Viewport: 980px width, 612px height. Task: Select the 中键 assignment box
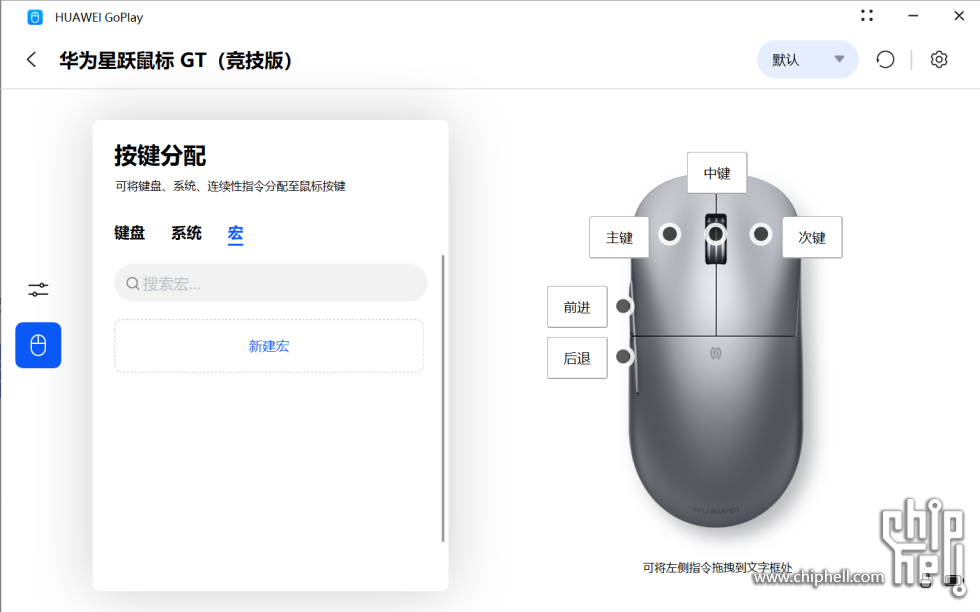(717, 173)
